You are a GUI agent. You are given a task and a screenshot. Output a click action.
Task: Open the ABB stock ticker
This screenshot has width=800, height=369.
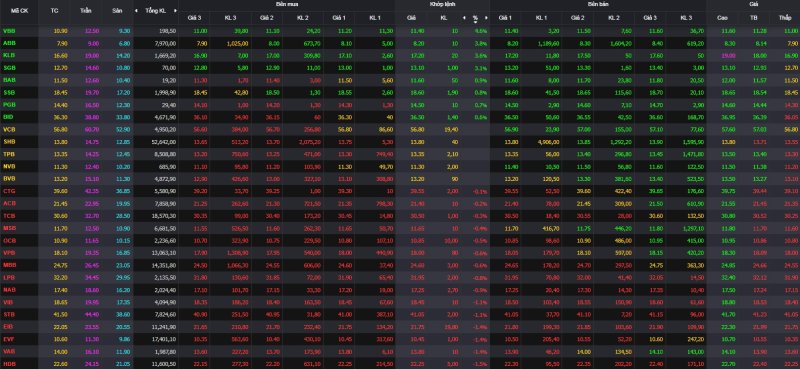[9, 43]
